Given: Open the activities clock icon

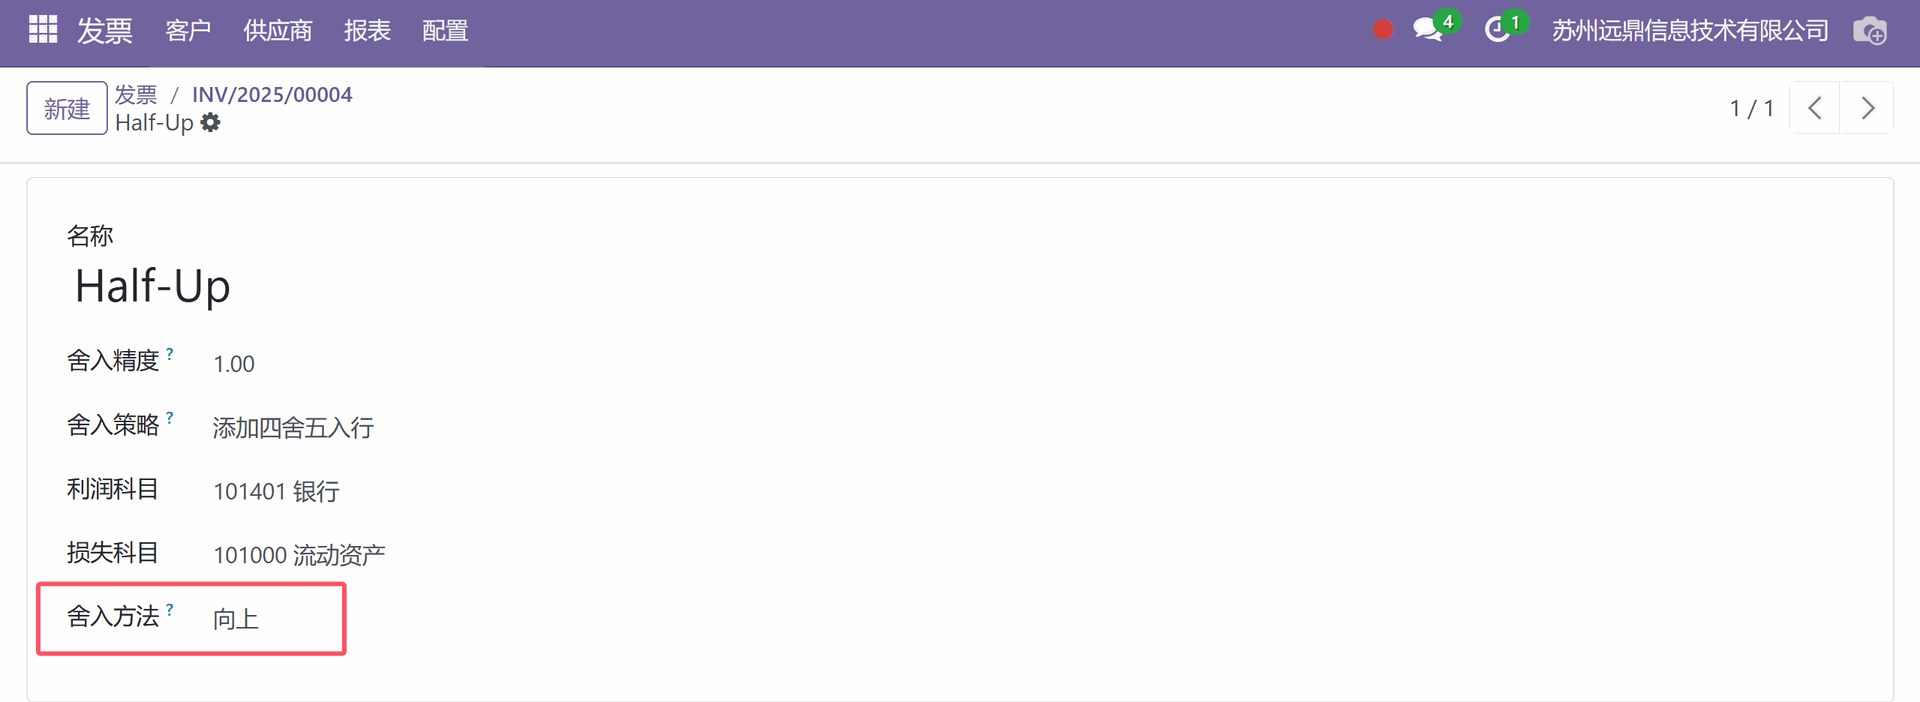Looking at the screenshot, I should click(1497, 30).
